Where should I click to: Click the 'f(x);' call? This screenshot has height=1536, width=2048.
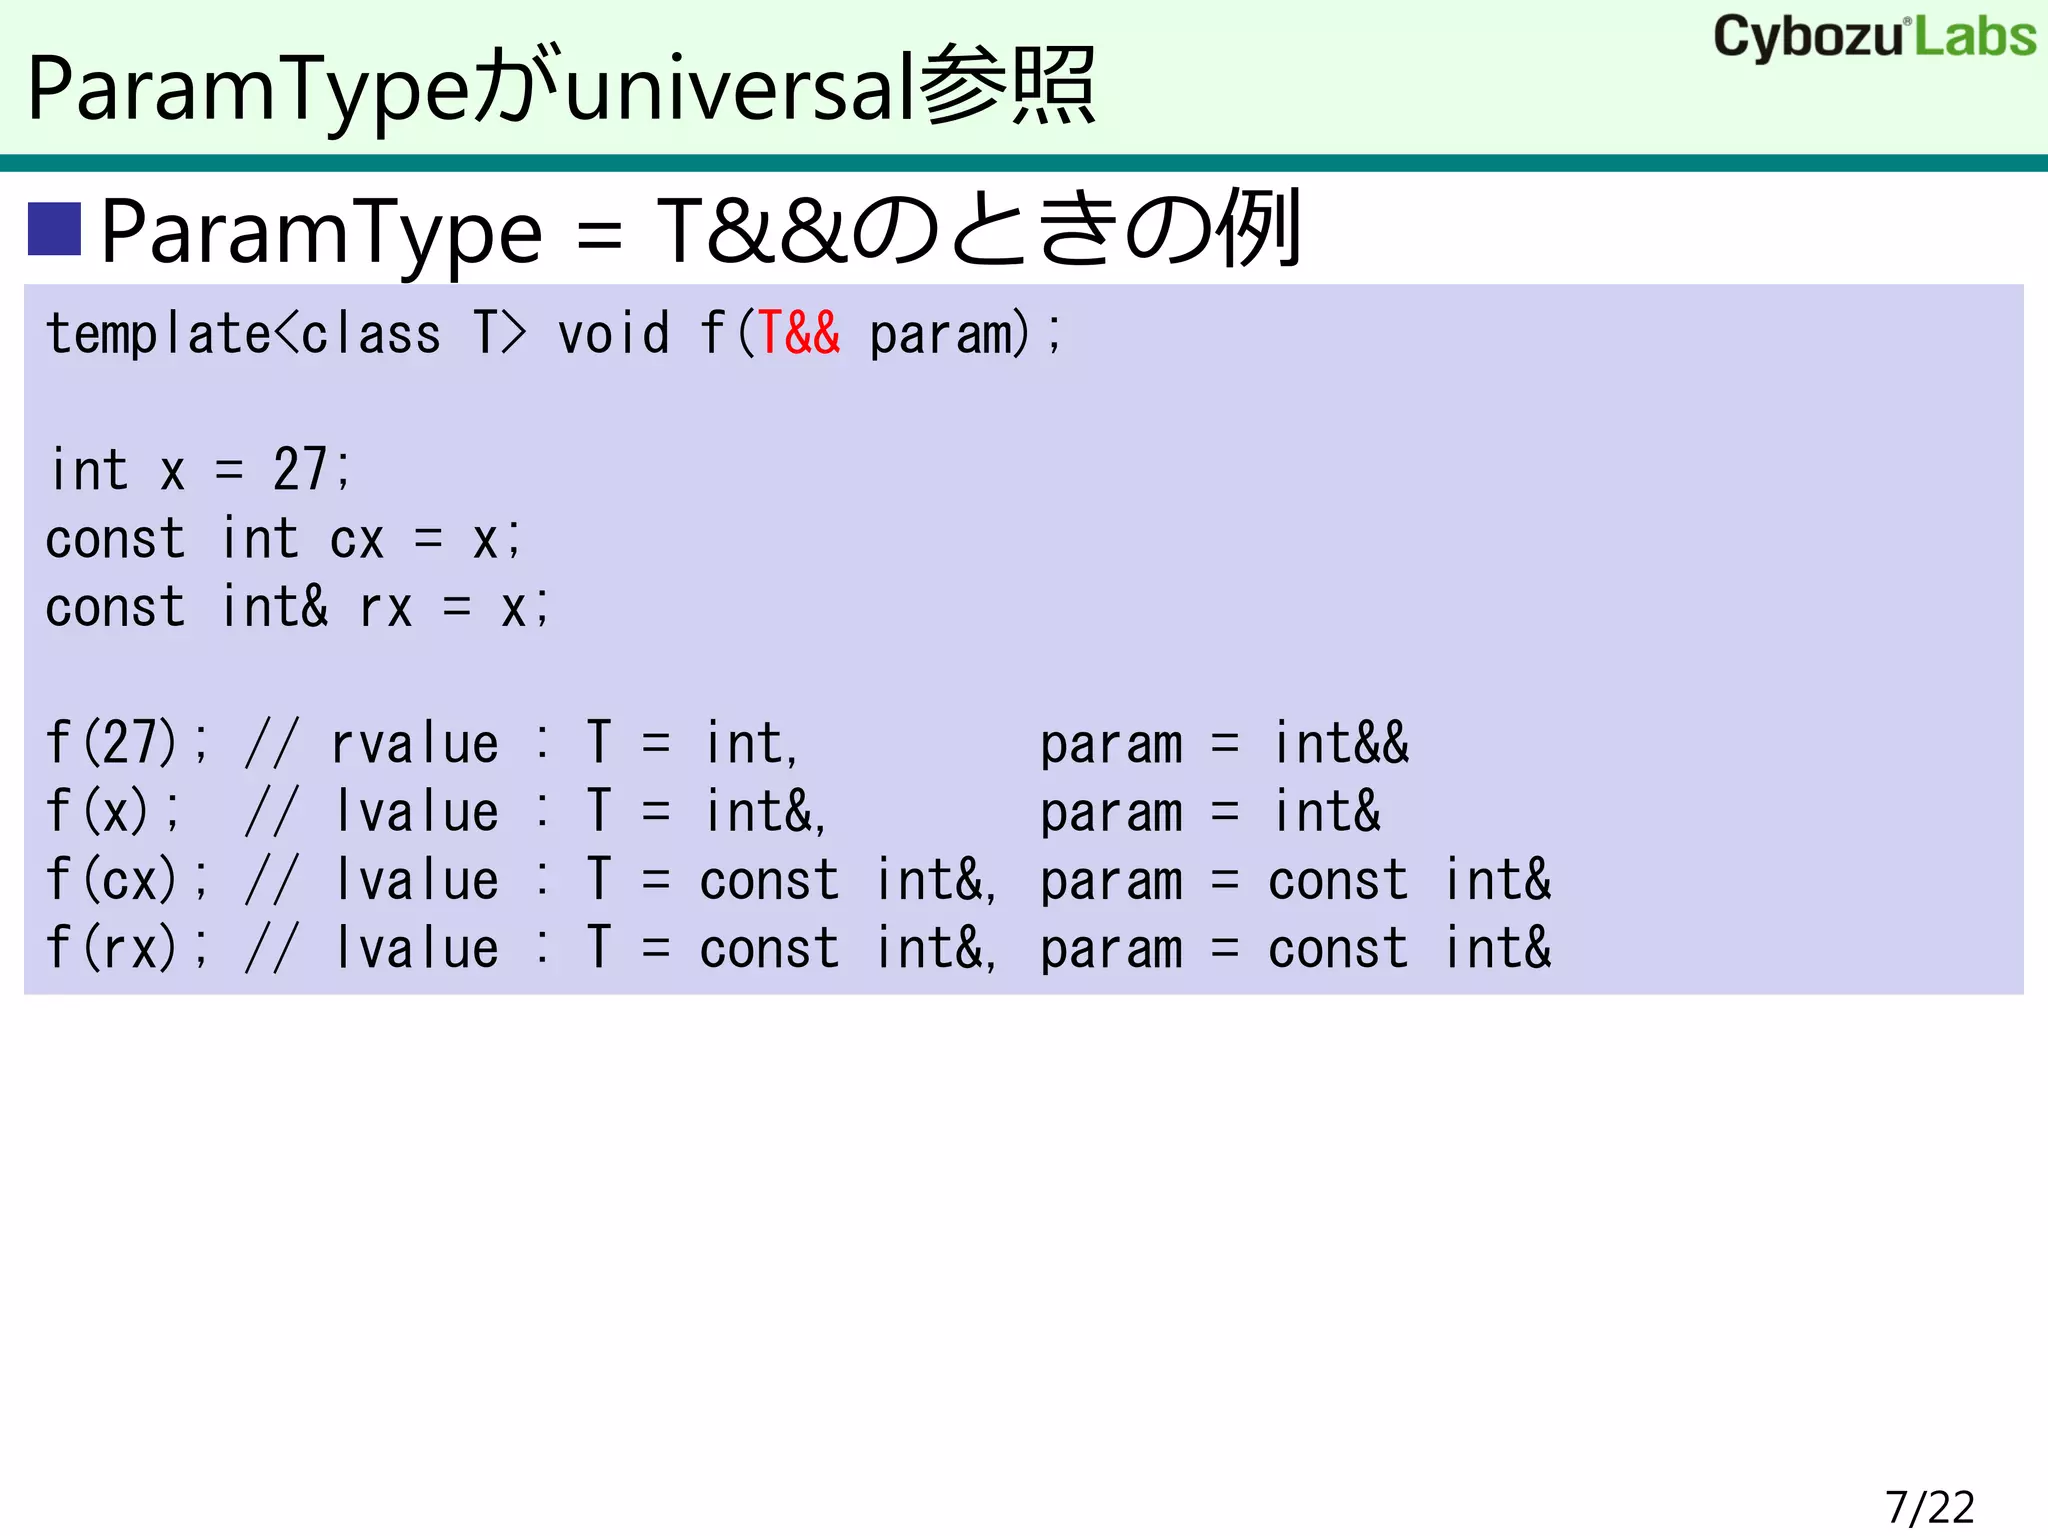click(x=113, y=811)
